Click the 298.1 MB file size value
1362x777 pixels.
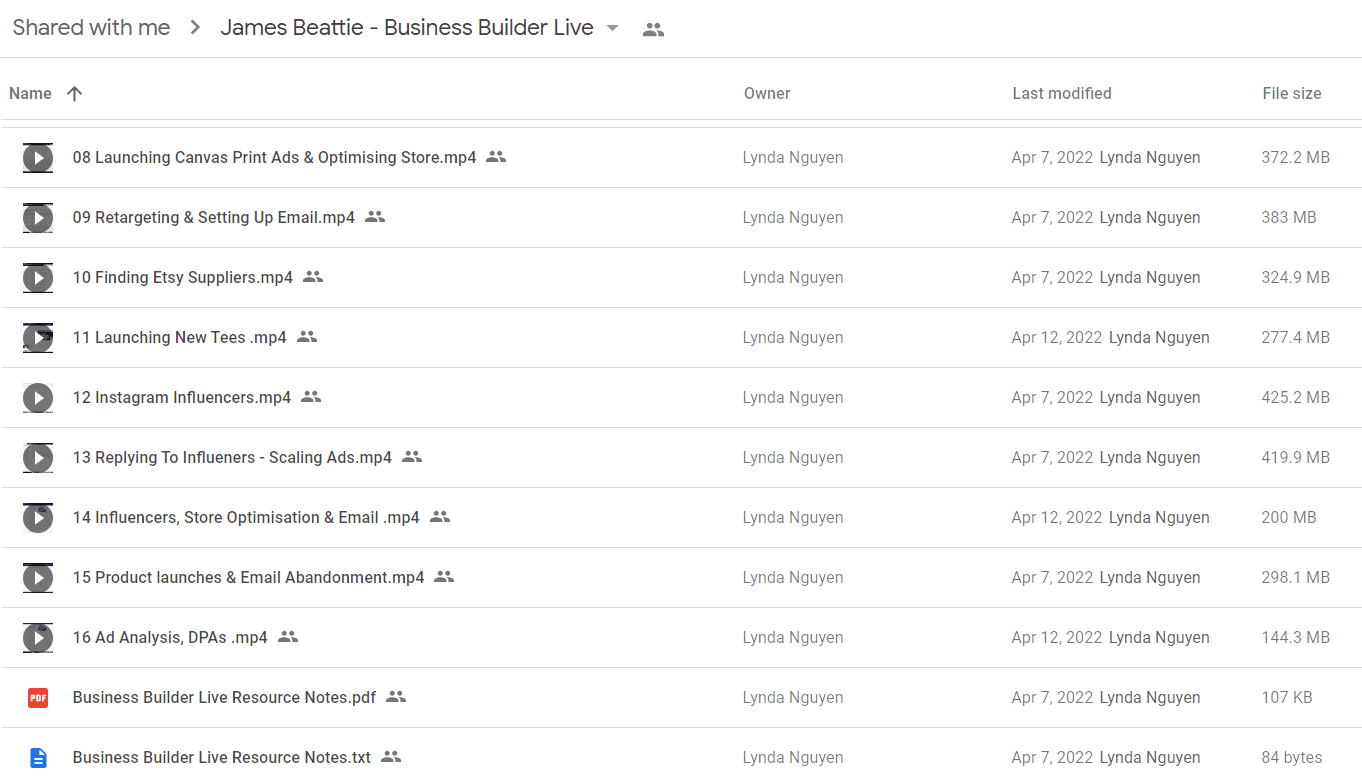[x=1296, y=577]
